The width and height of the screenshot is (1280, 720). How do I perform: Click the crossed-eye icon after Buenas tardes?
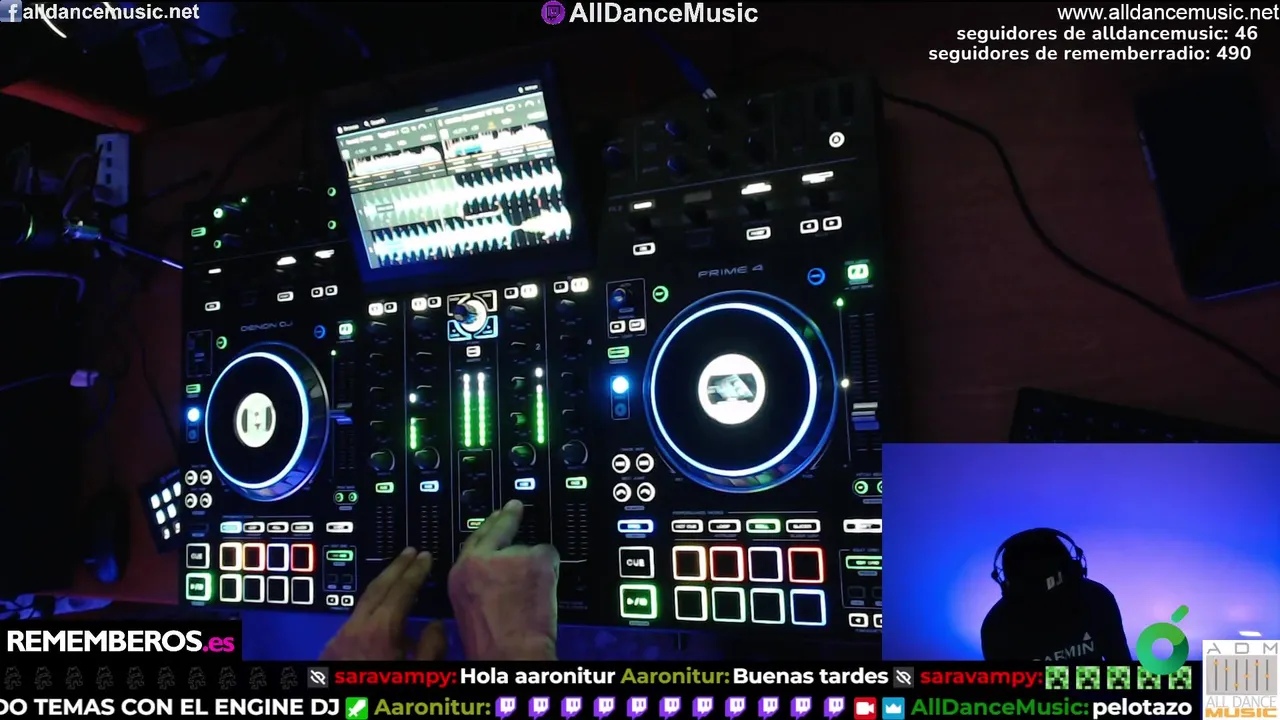[x=903, y=677]
